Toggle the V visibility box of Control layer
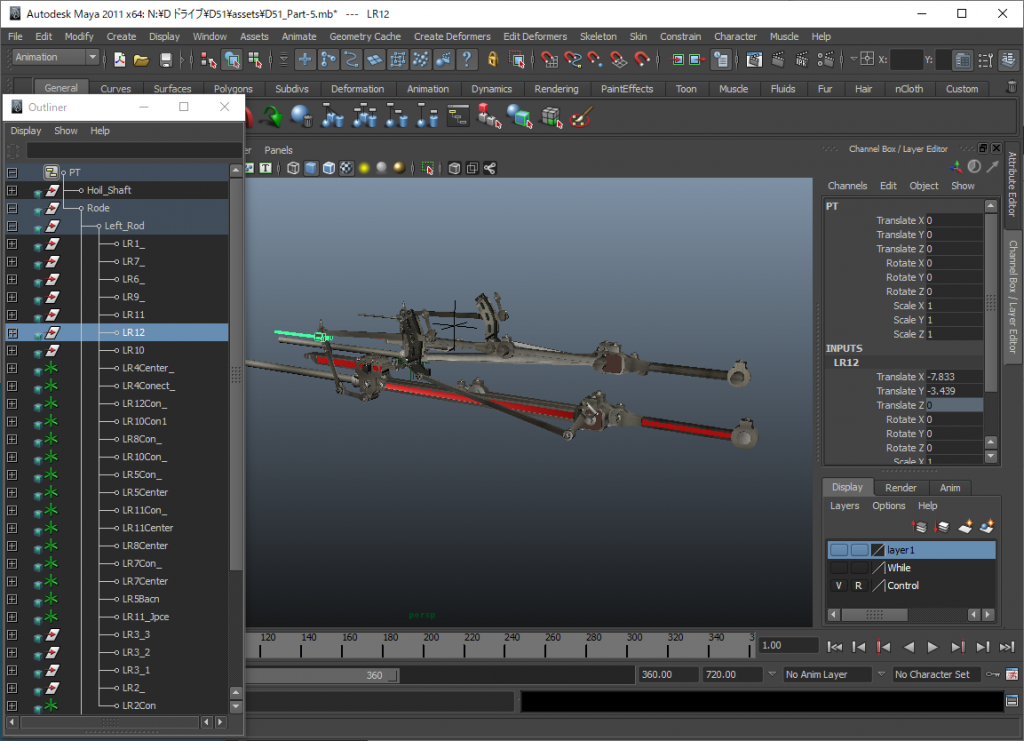This screenshot has width=1024, height=741. 839,586
